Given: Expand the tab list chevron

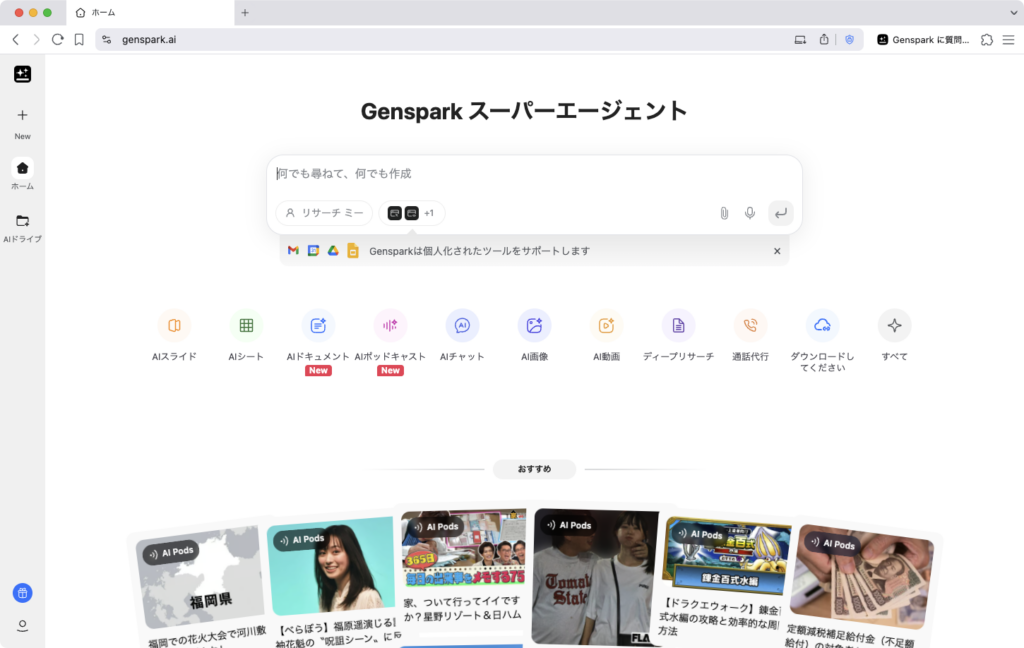Looking at the screenshot, I should (x=1014, y=12).
